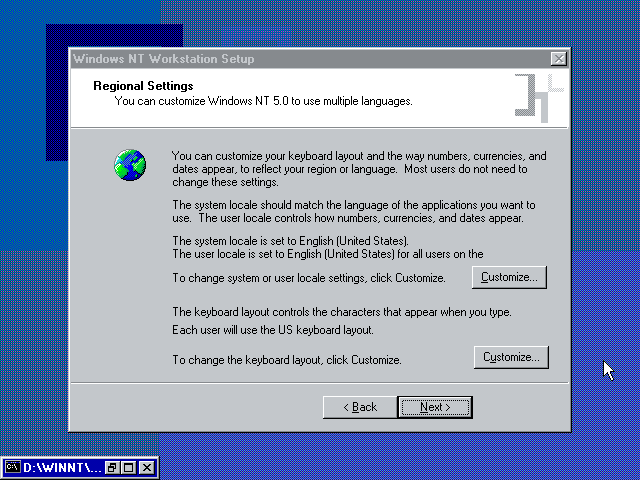Go to the Next setup page

tap(435, 407)
